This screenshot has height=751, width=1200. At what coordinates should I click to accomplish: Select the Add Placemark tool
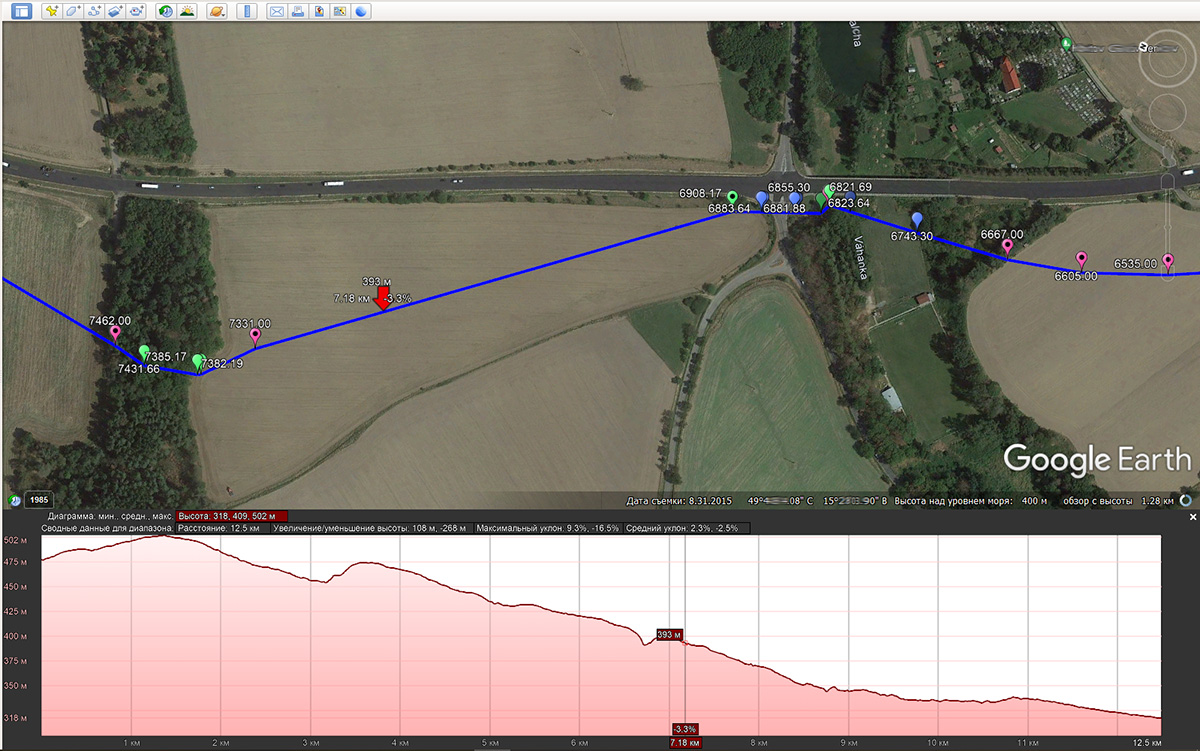(x=50, y=12)
